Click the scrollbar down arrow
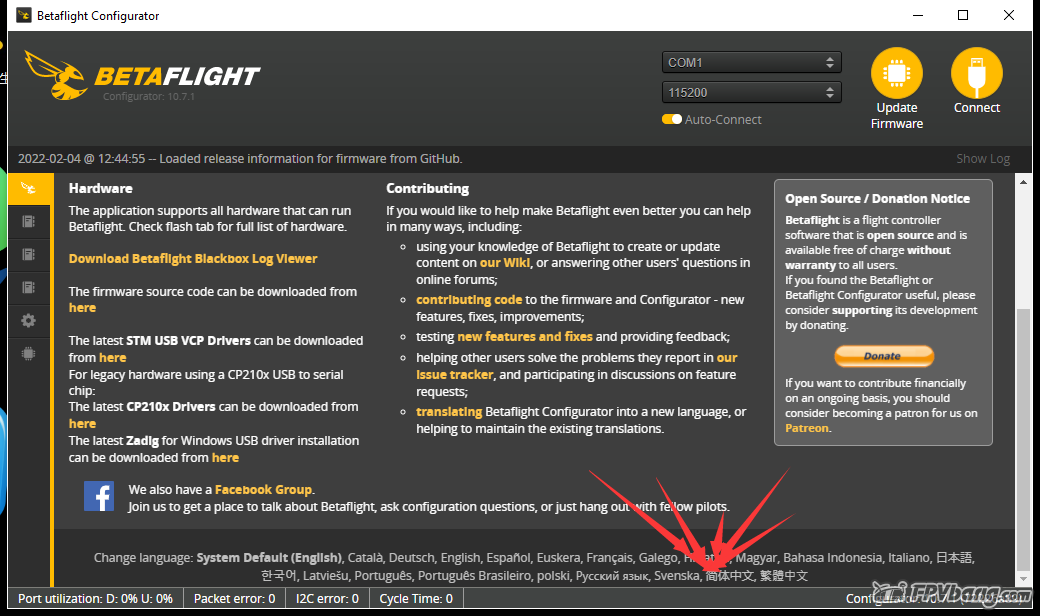 tap(1023, 579)
